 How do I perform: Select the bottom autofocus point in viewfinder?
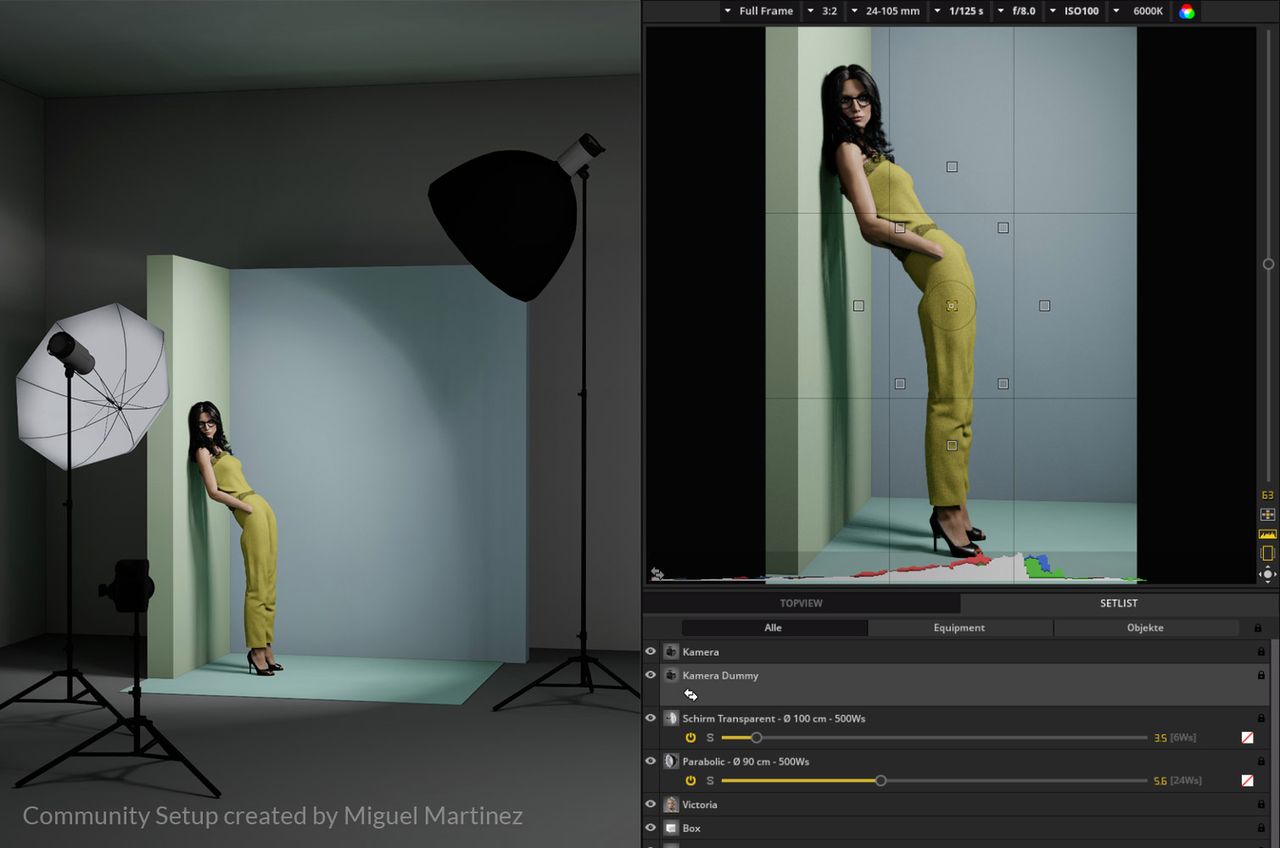click(x=952, y=446)
